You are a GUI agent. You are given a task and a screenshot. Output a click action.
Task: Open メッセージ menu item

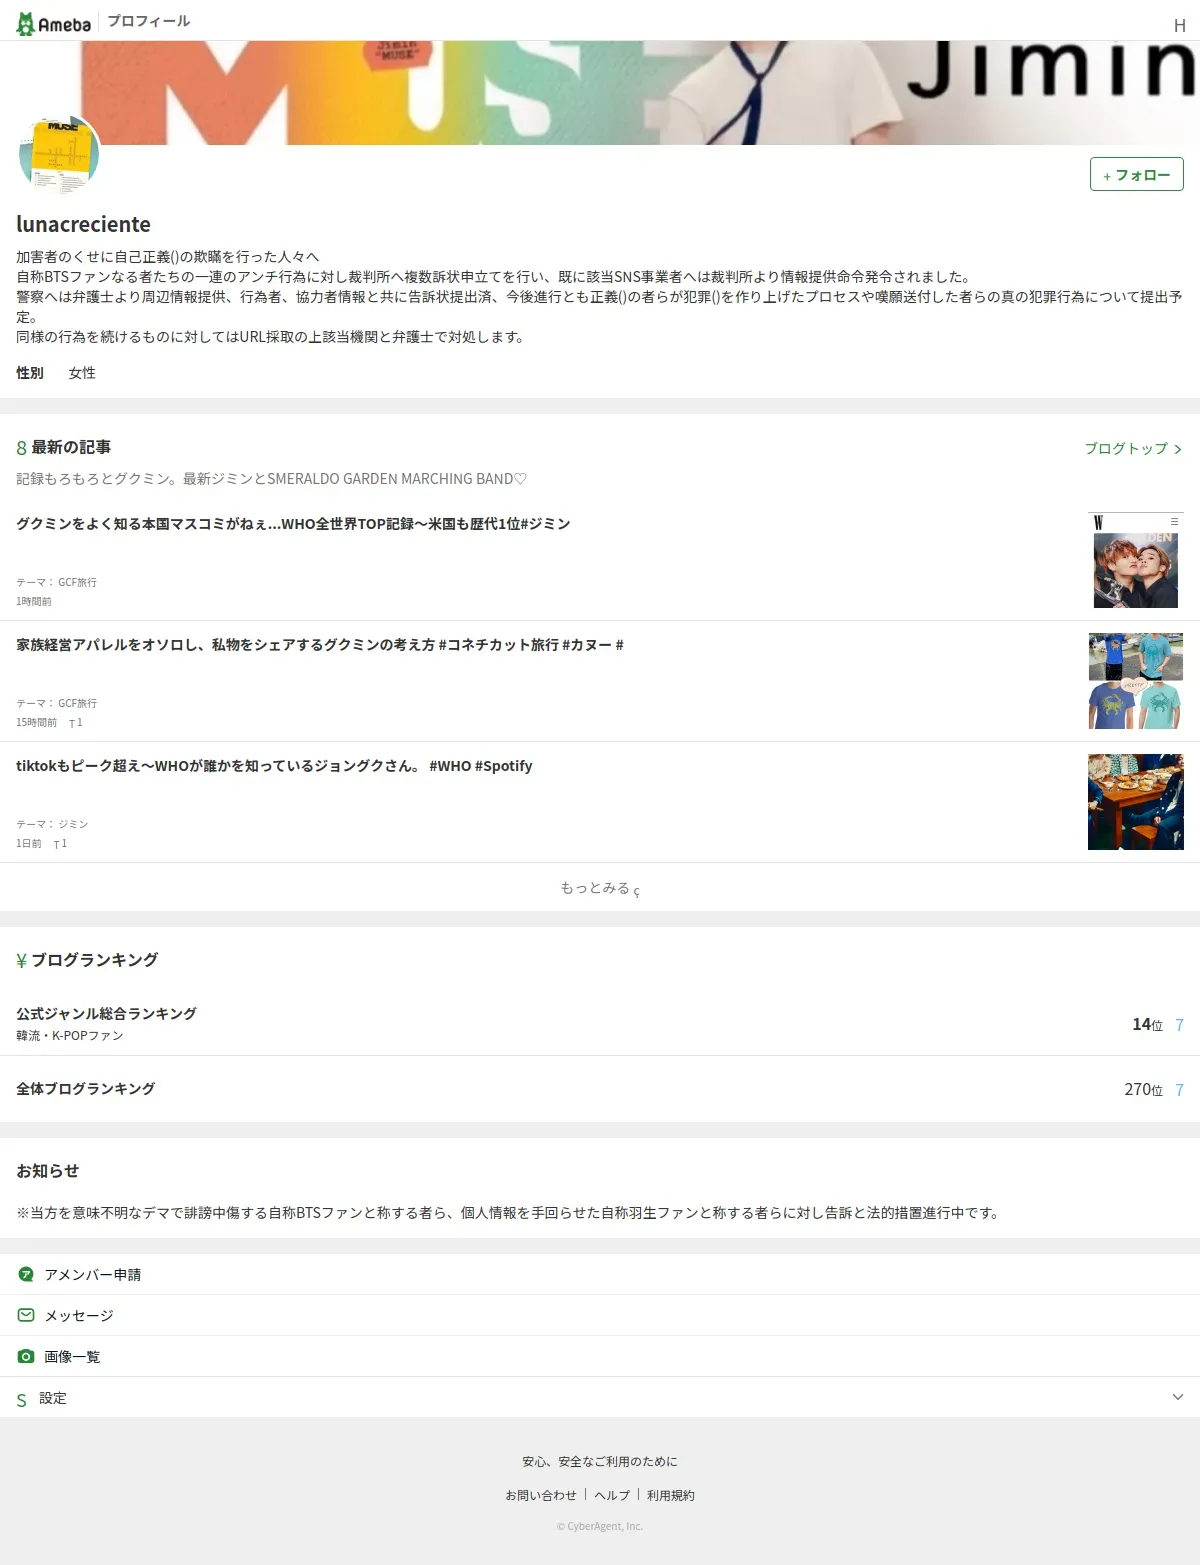click(600, 1315)
